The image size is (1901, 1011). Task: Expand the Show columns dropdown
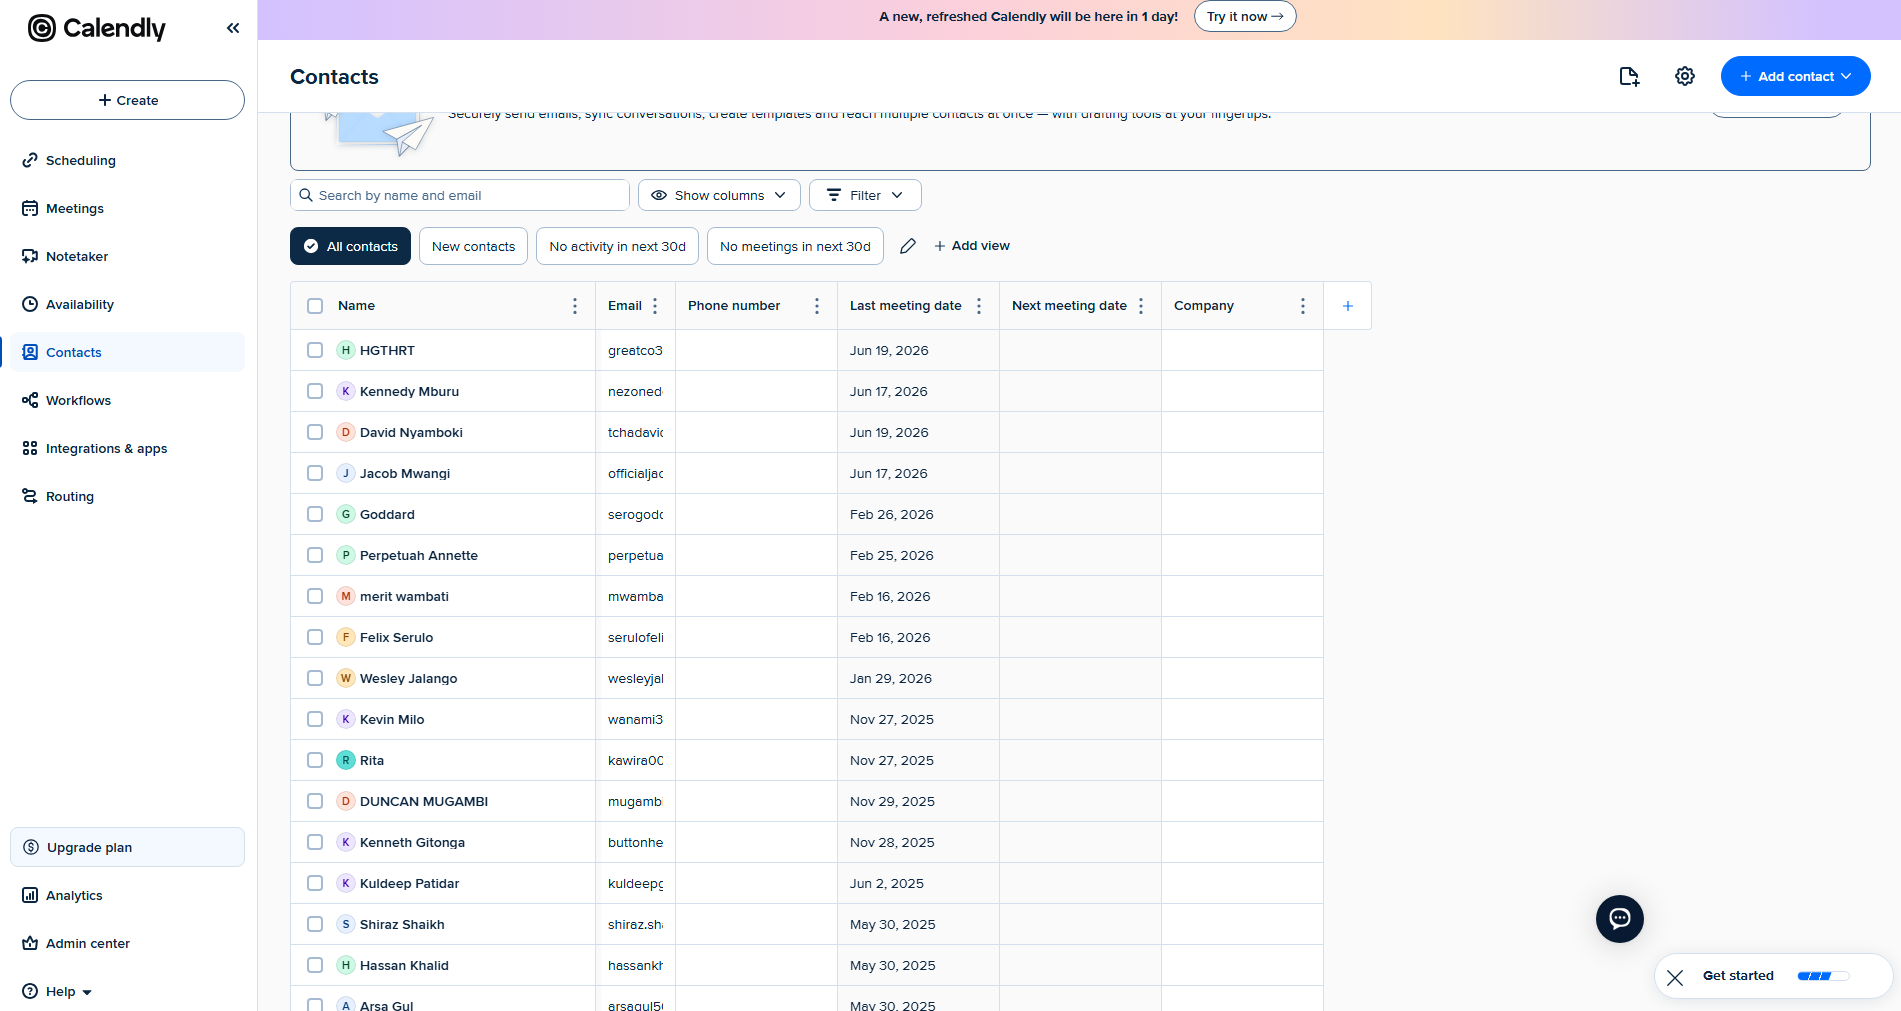pyautogui.click(x=719, y=195)
